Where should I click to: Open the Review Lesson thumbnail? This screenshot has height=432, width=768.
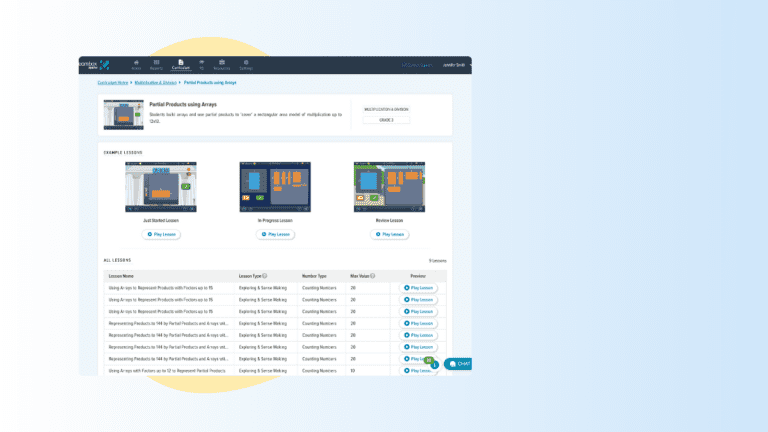coord(389,187)
